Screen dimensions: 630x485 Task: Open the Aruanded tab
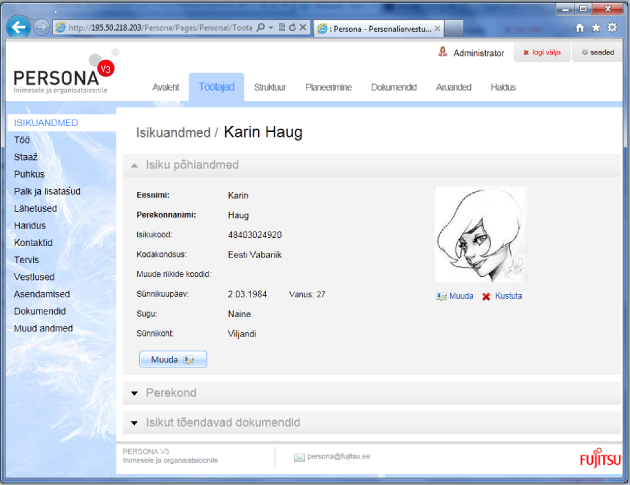click(x=453, y=88)
